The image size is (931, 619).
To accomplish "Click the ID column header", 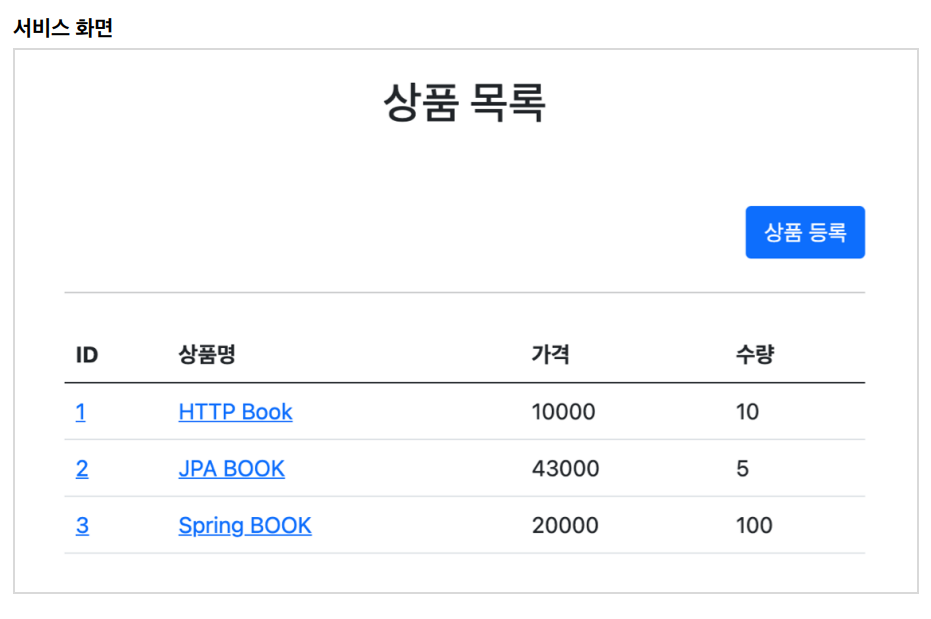I will 87,355.
